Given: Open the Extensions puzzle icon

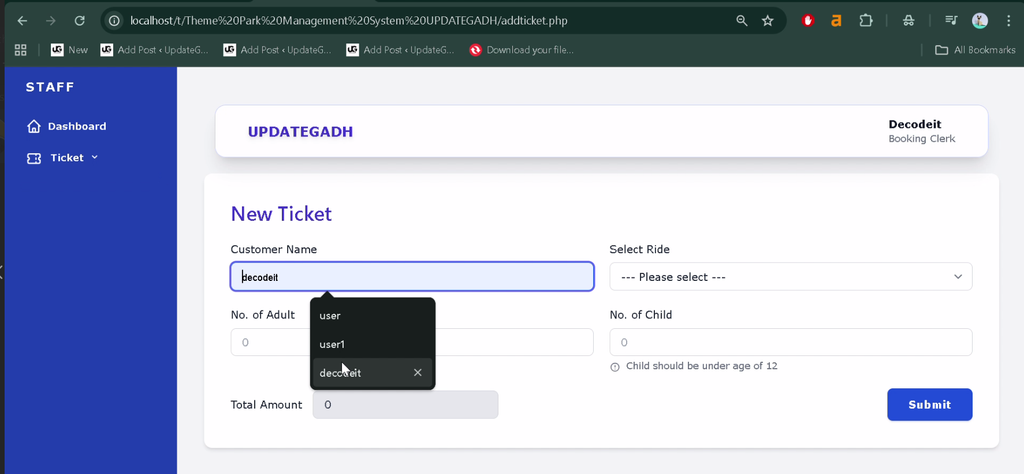Looking at the screenshot, I should click(865, 21).
